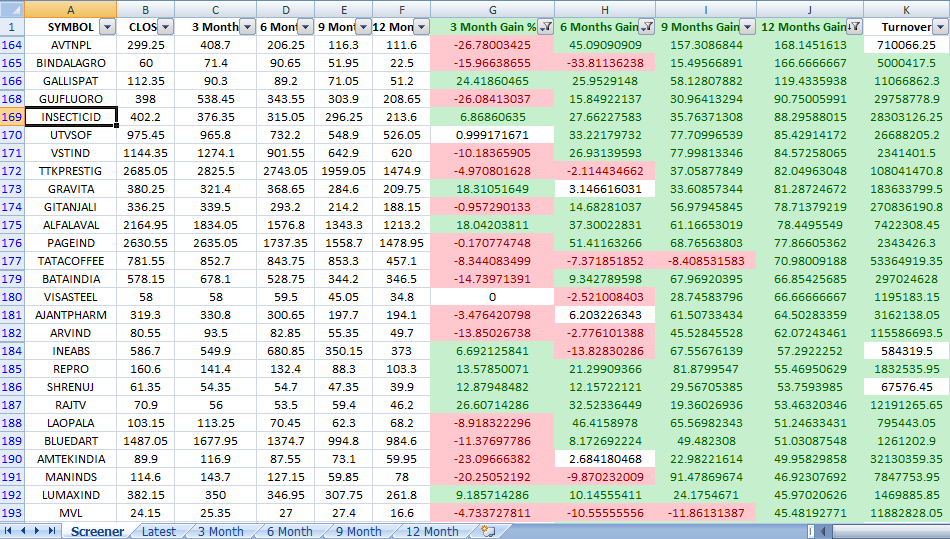
Task: Switch to the 9 Month sheet tab
Action: tap(359, 532)
